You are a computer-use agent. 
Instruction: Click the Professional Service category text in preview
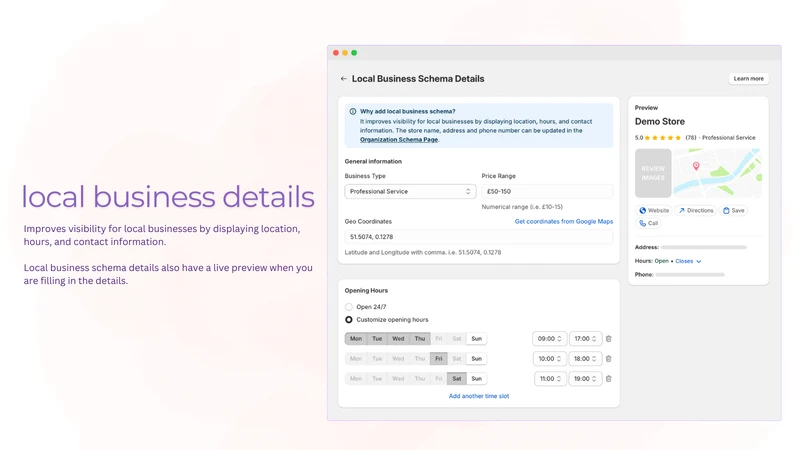tap(729, 138)
